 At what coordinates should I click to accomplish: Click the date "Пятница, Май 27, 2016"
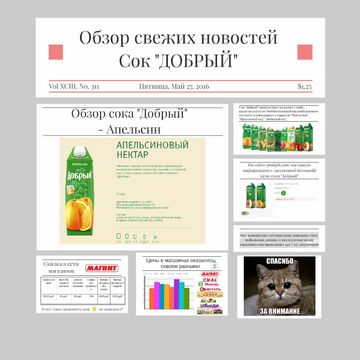[x=174, y=86]
